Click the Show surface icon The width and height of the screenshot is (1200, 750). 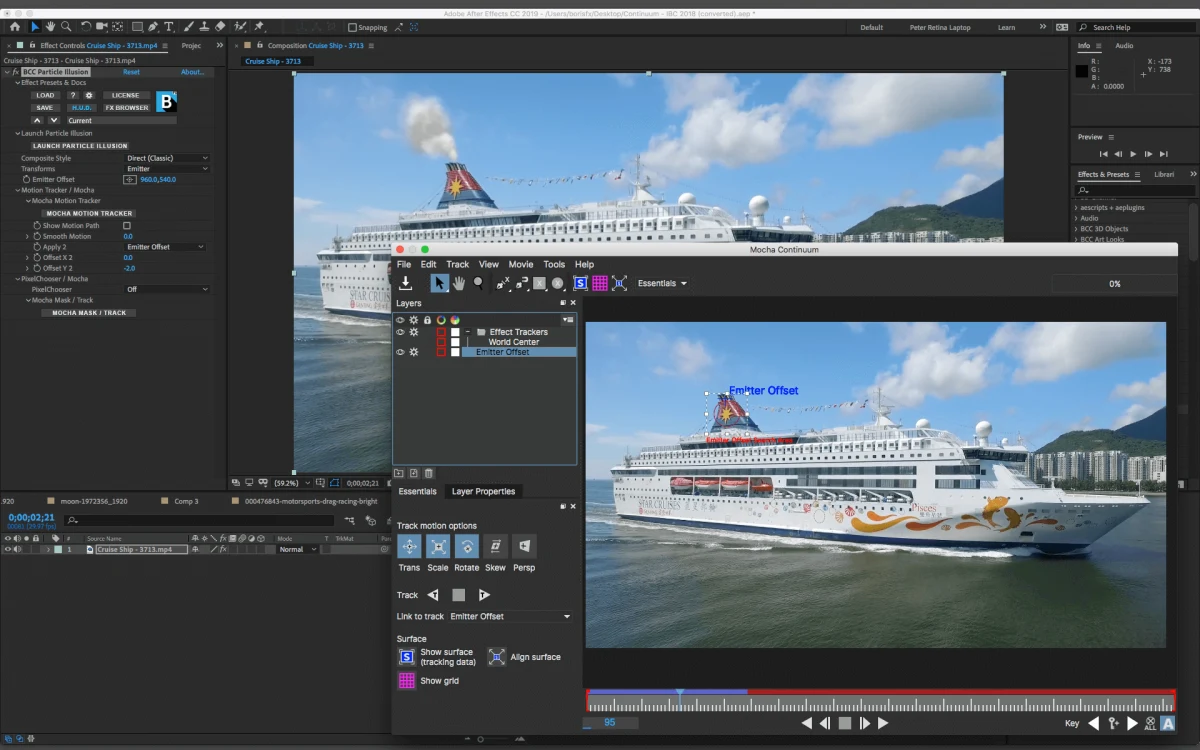click(407, 657)
